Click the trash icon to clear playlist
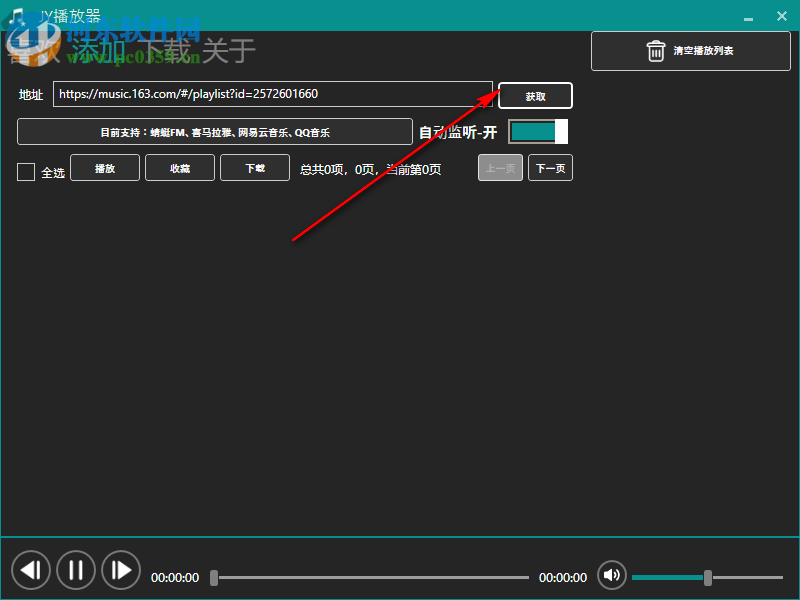This screenshot has height=600, width=800. tap(655, 51)
